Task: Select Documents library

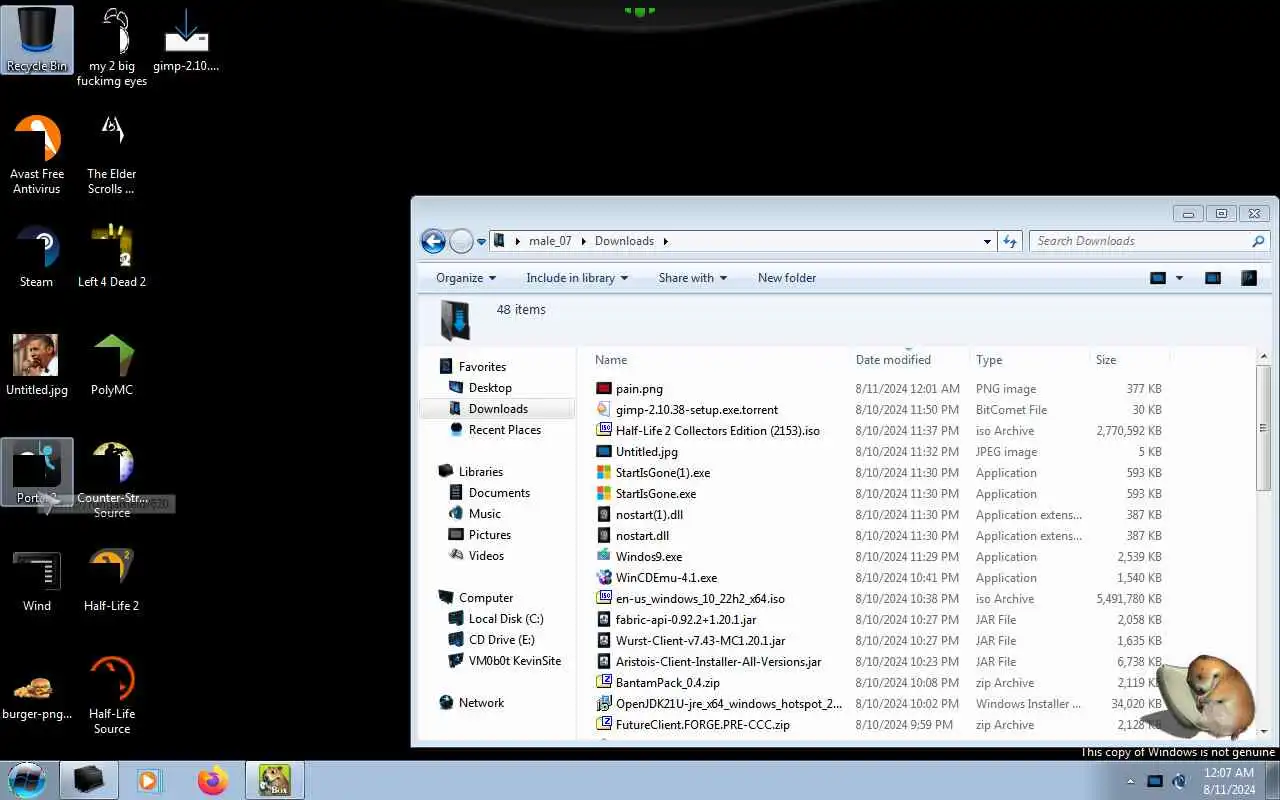Action: click(x=499, y=493)
